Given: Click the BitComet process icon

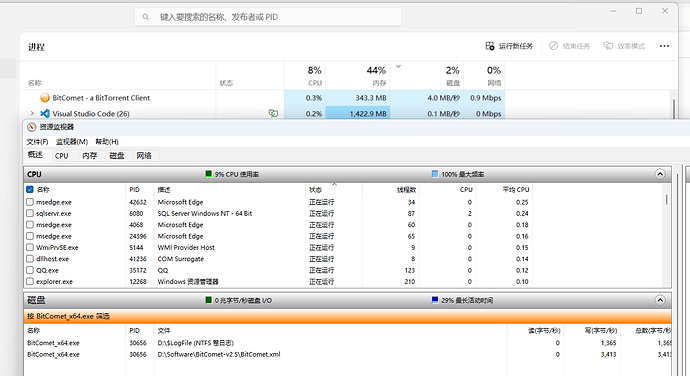Looking at the screenshot, I should [45, 98].
